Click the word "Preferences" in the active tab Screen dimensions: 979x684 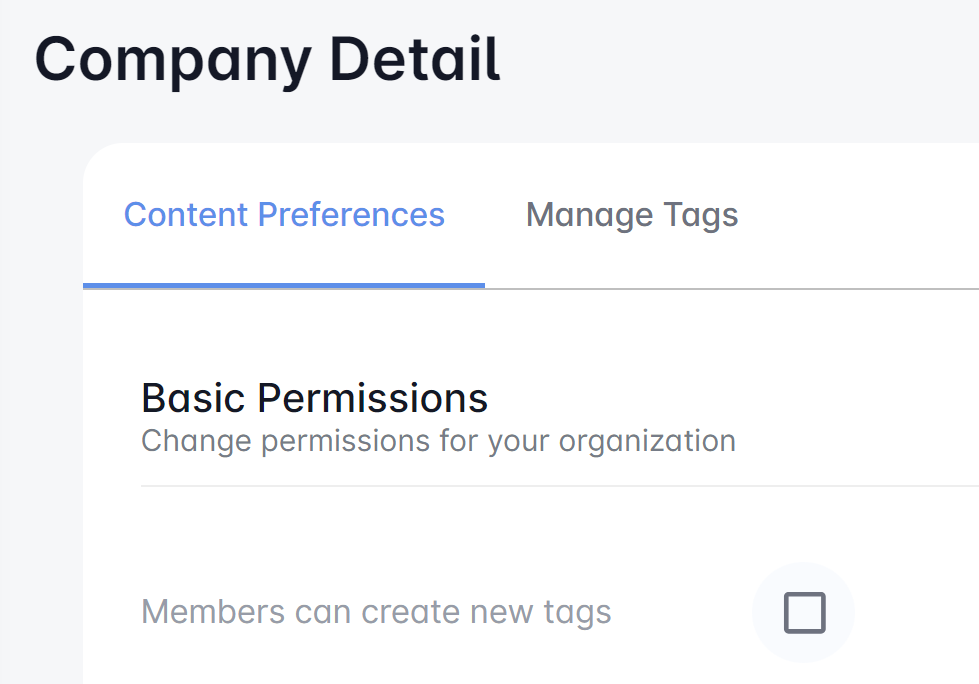pos(351,215)
